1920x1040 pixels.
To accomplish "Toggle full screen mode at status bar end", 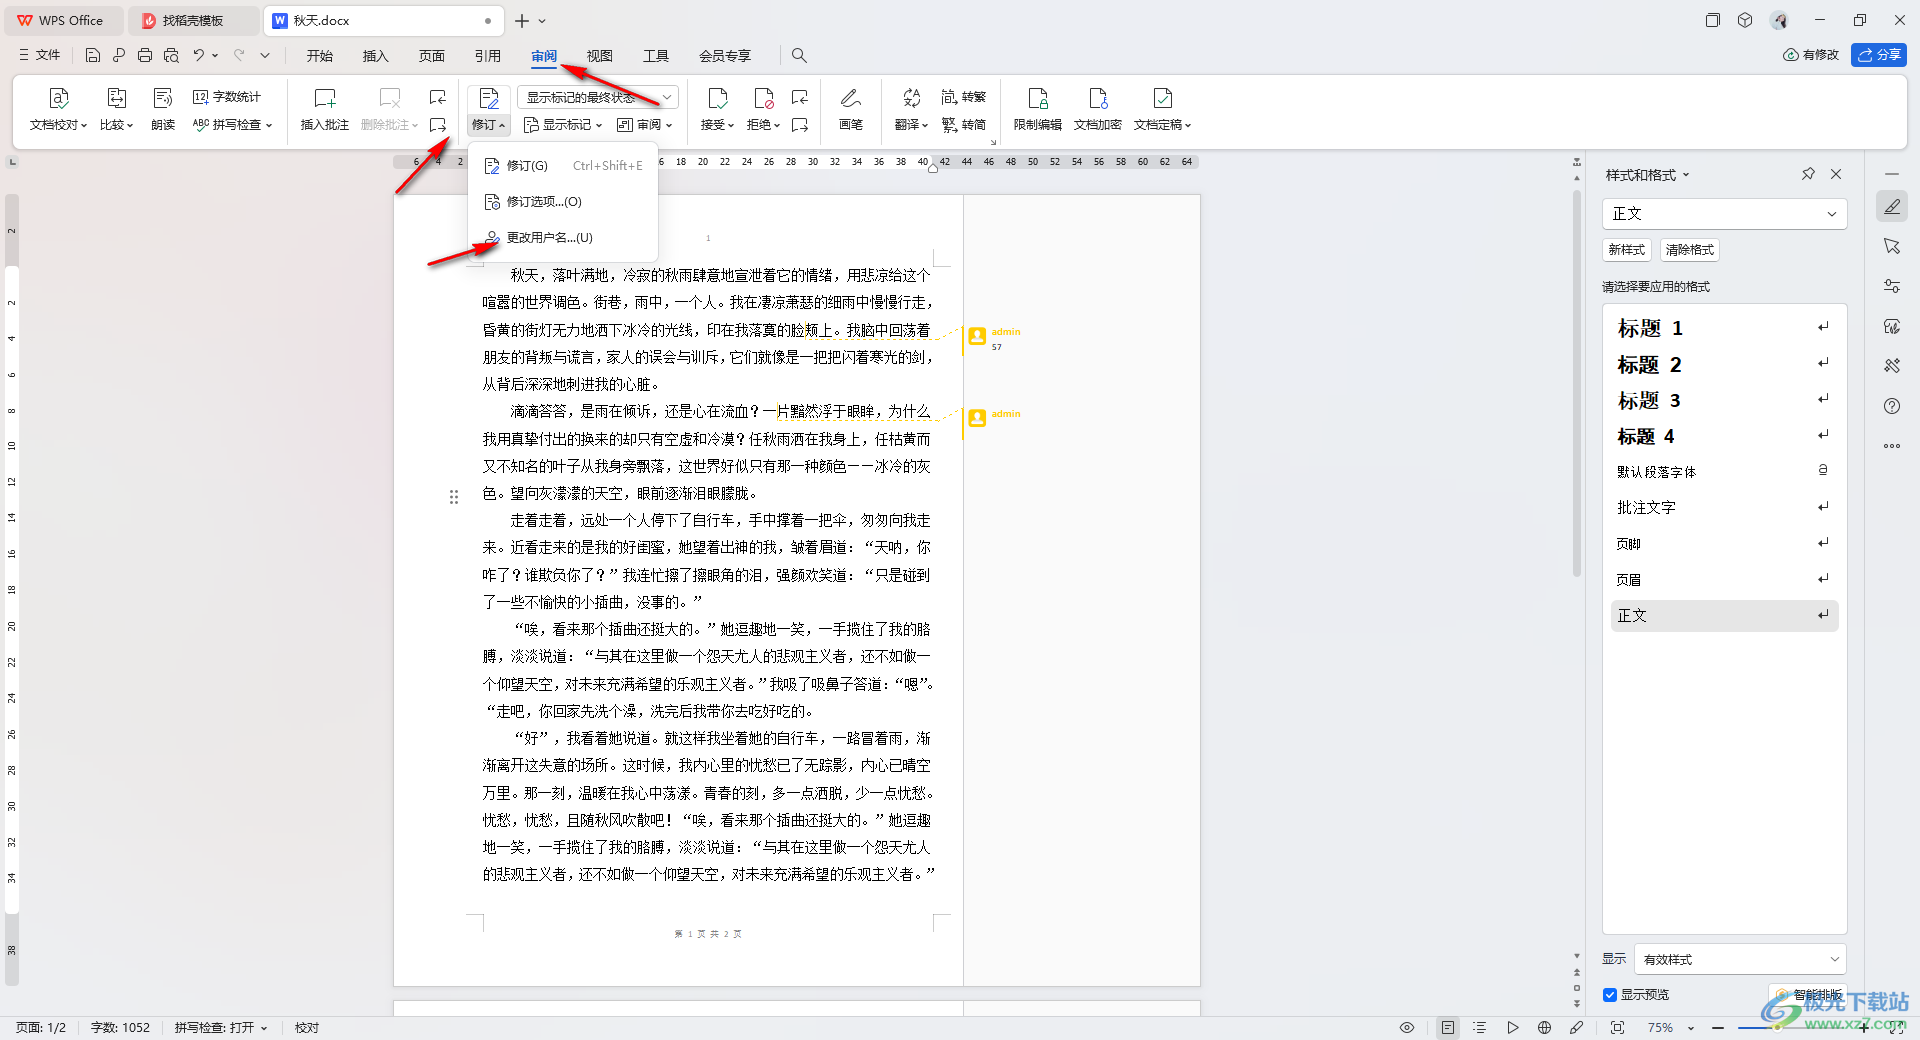I will [x=1898, y=1028].
